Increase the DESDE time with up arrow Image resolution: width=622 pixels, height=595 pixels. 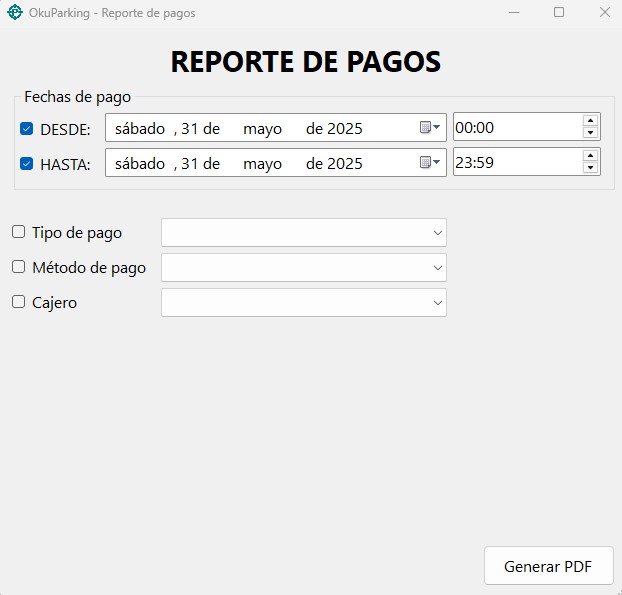point(590,121)
